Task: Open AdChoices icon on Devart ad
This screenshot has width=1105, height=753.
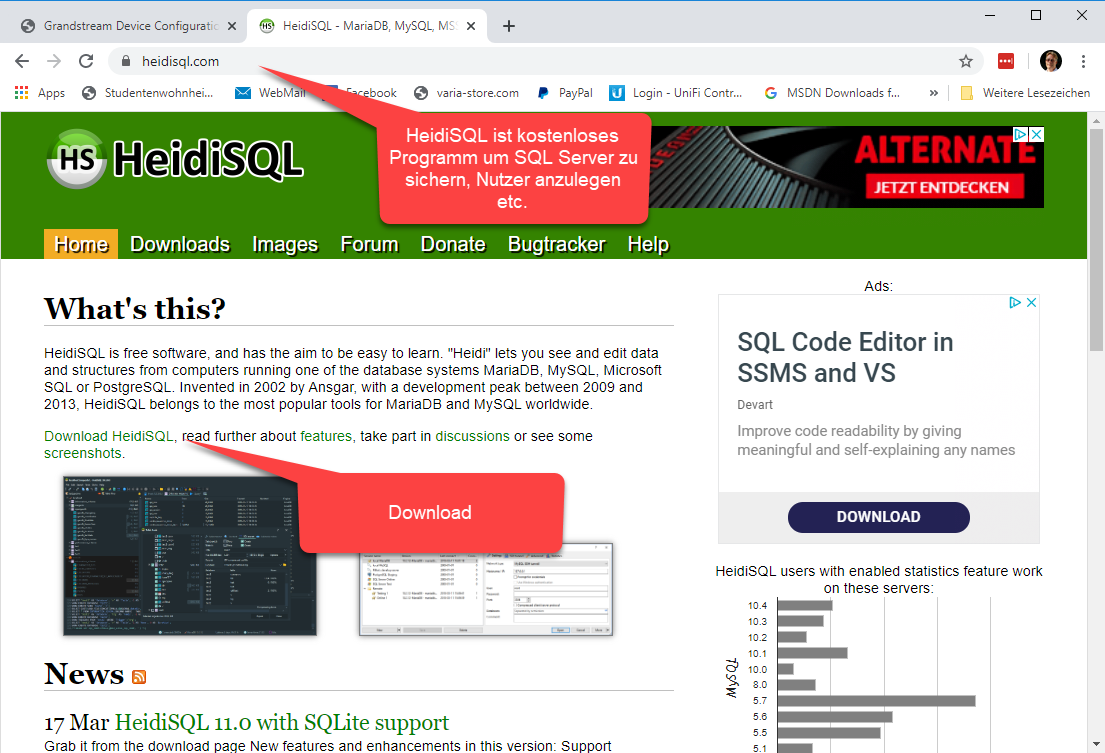Action: point(1015,302)
